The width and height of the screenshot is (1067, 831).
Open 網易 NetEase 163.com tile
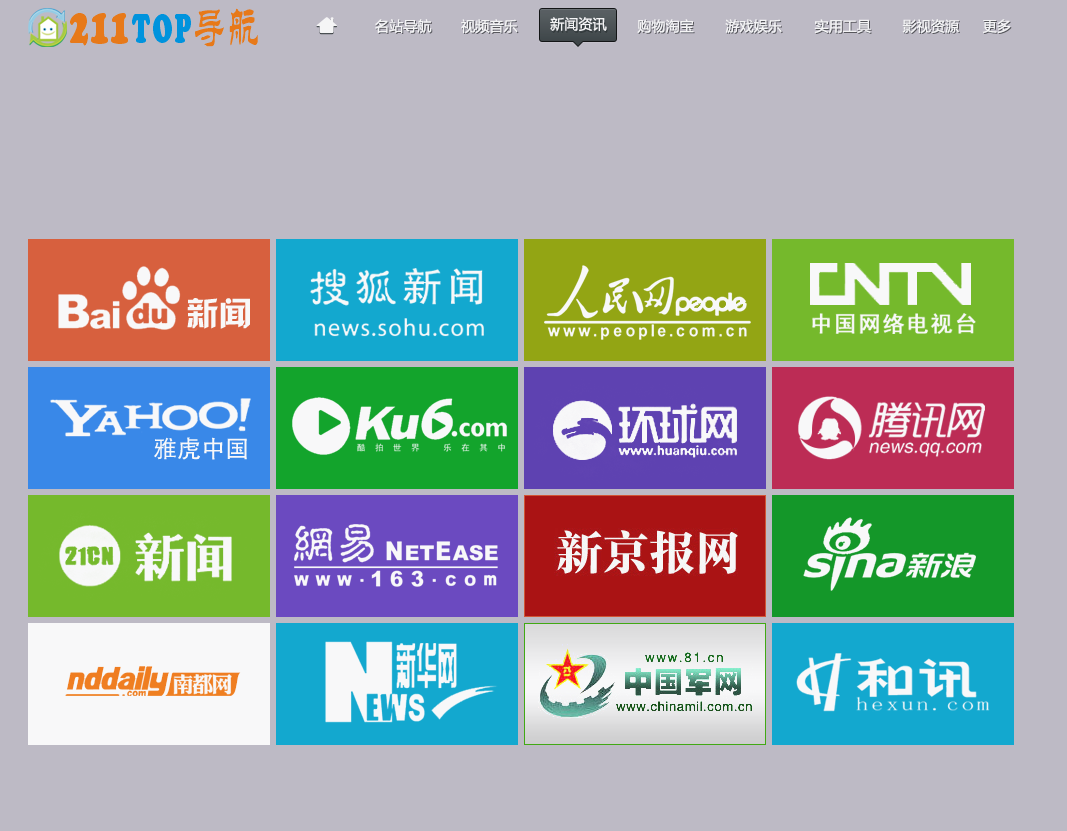click(397, 556)
